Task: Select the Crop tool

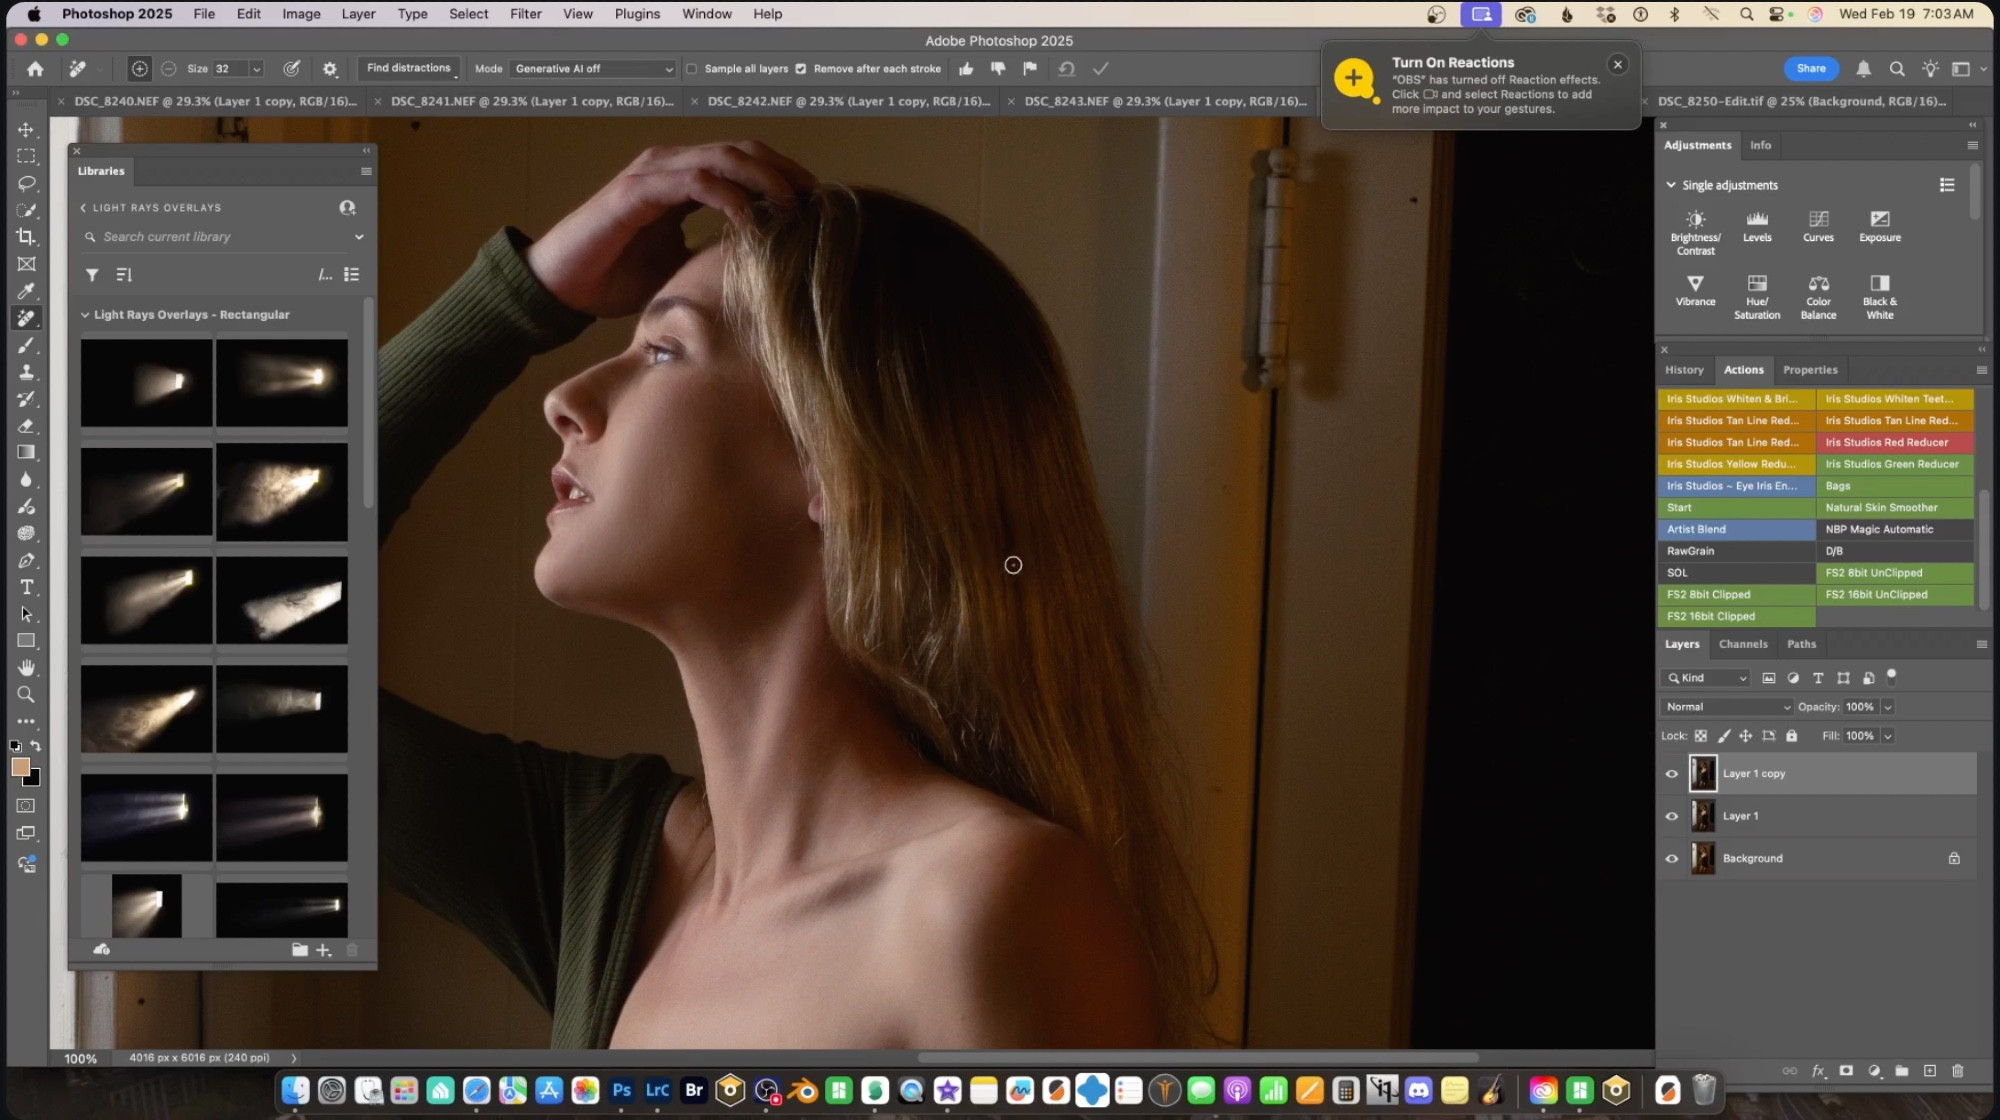Action: pyautogui.click(x=26, y=237)
